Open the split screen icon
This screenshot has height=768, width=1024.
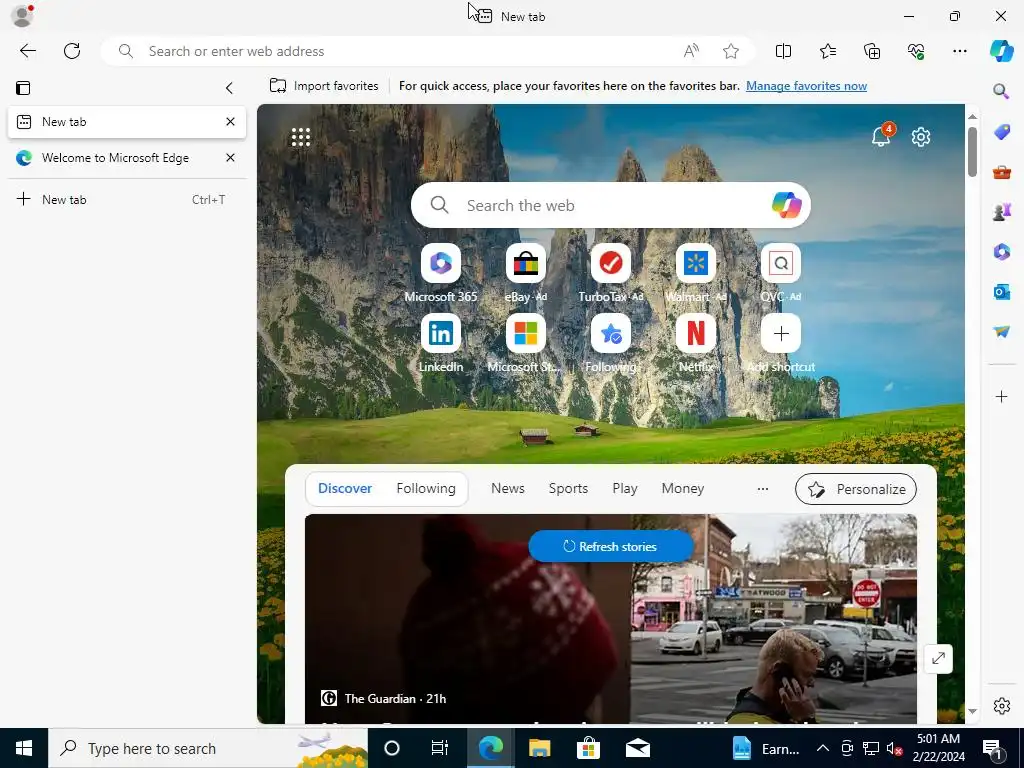pyautogui.click(x=783, y=51)
